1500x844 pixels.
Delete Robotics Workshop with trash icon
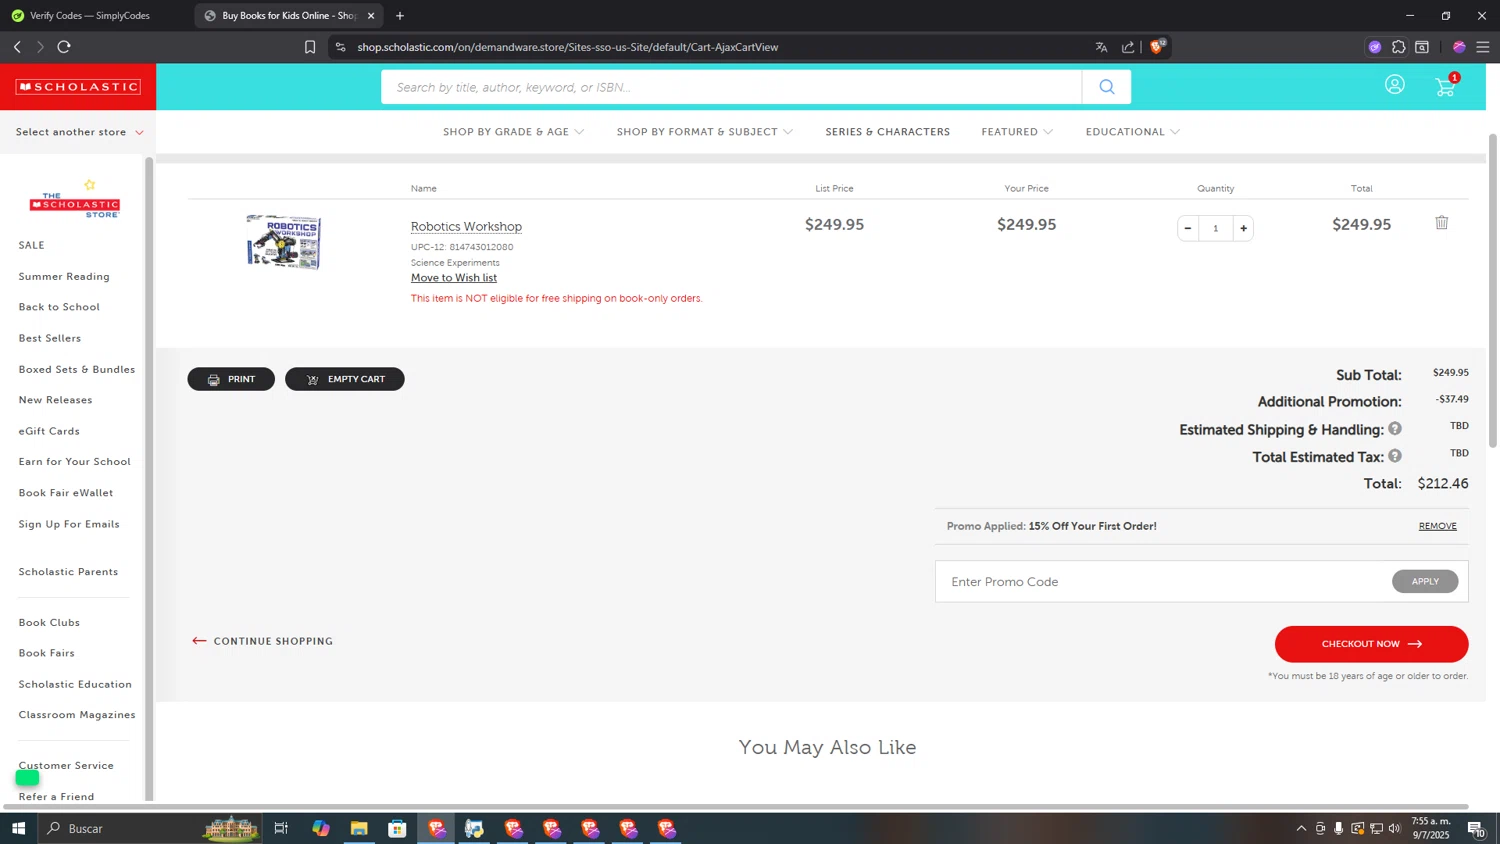[1442, 223]
